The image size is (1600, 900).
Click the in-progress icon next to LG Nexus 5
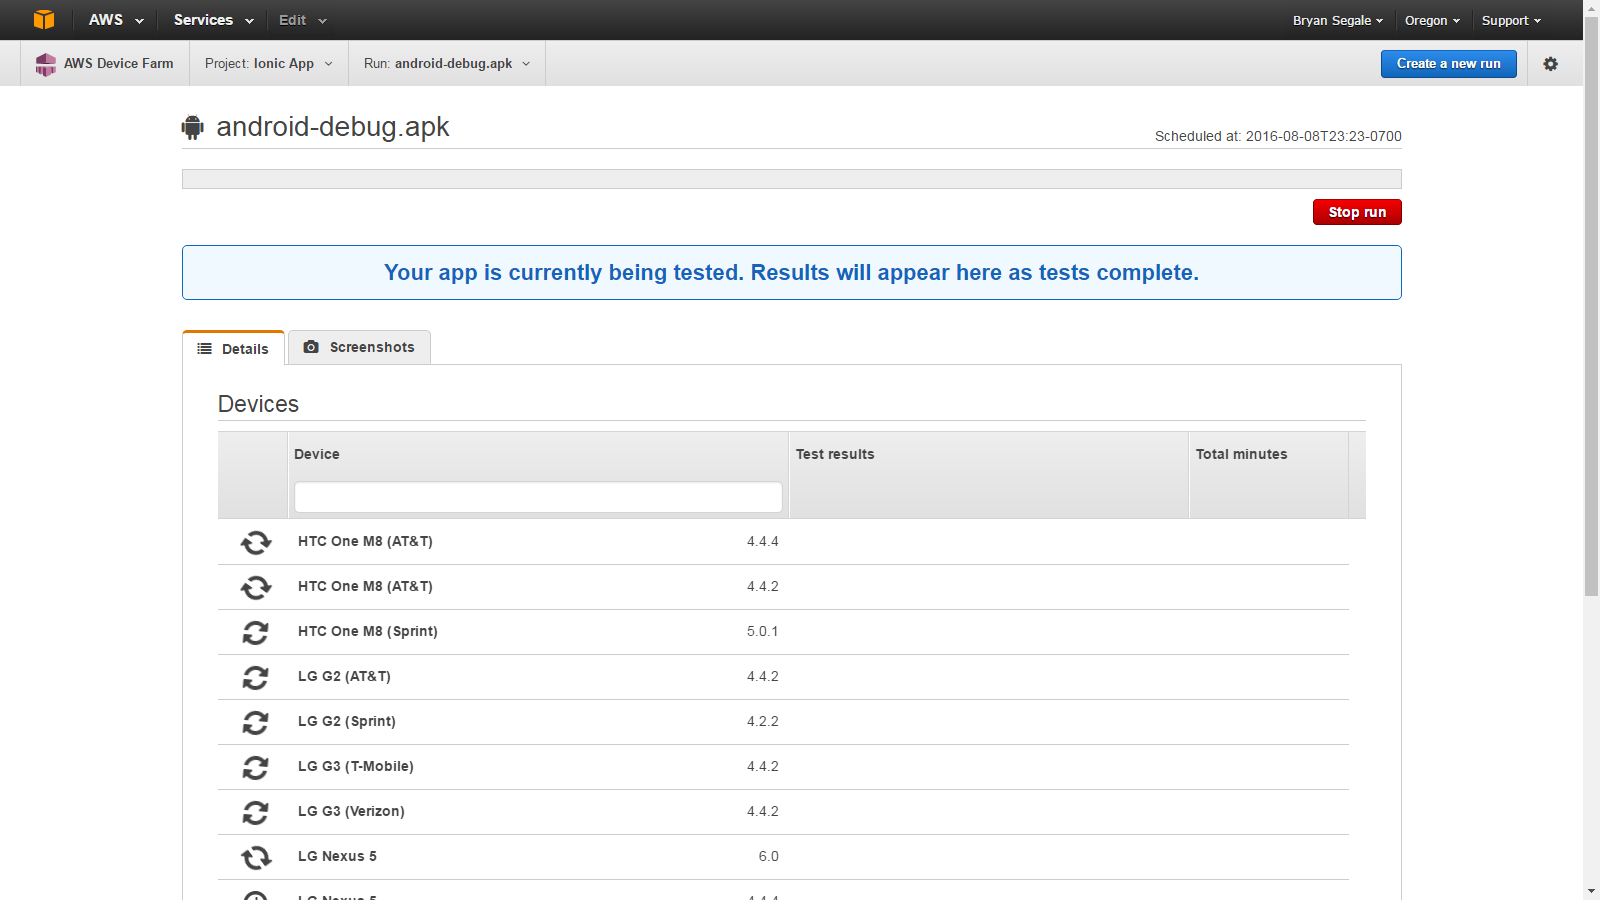click(x=255, y=857)
